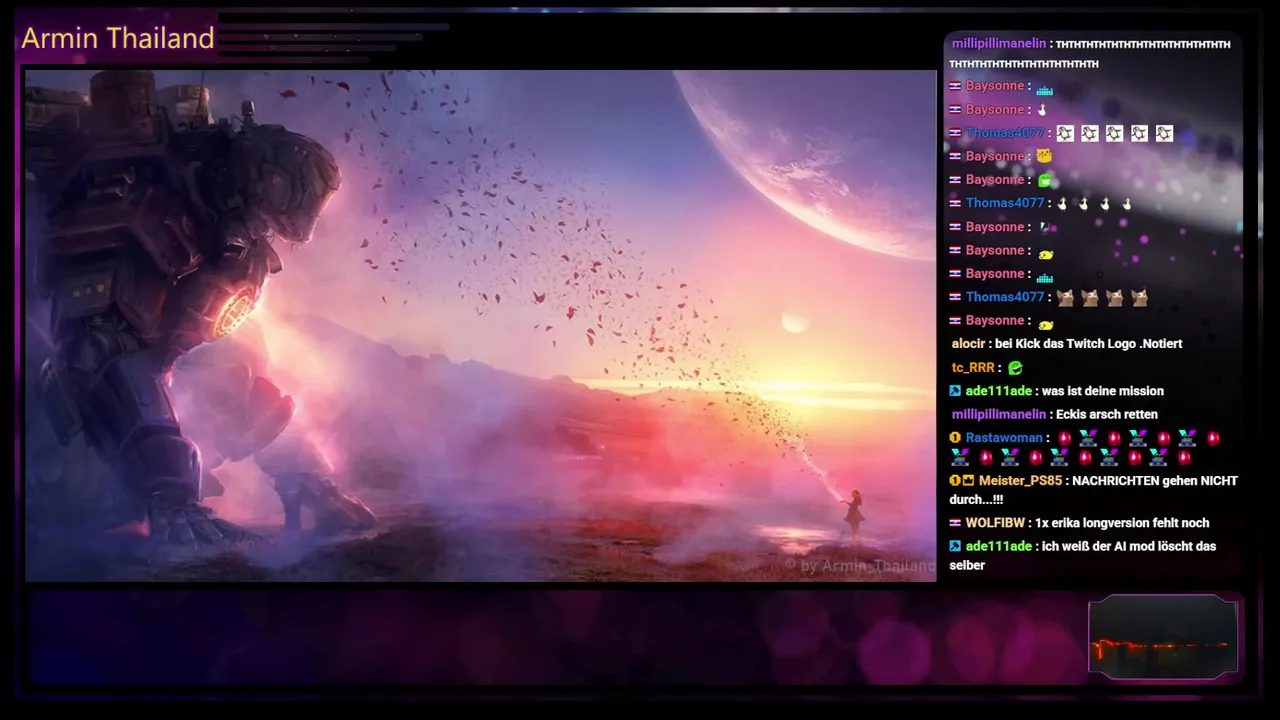The image size is (1280, 720).
Task: Click millipillimanelin beside 'Eckis arsch retten'
Action: (x=999, y=414)
